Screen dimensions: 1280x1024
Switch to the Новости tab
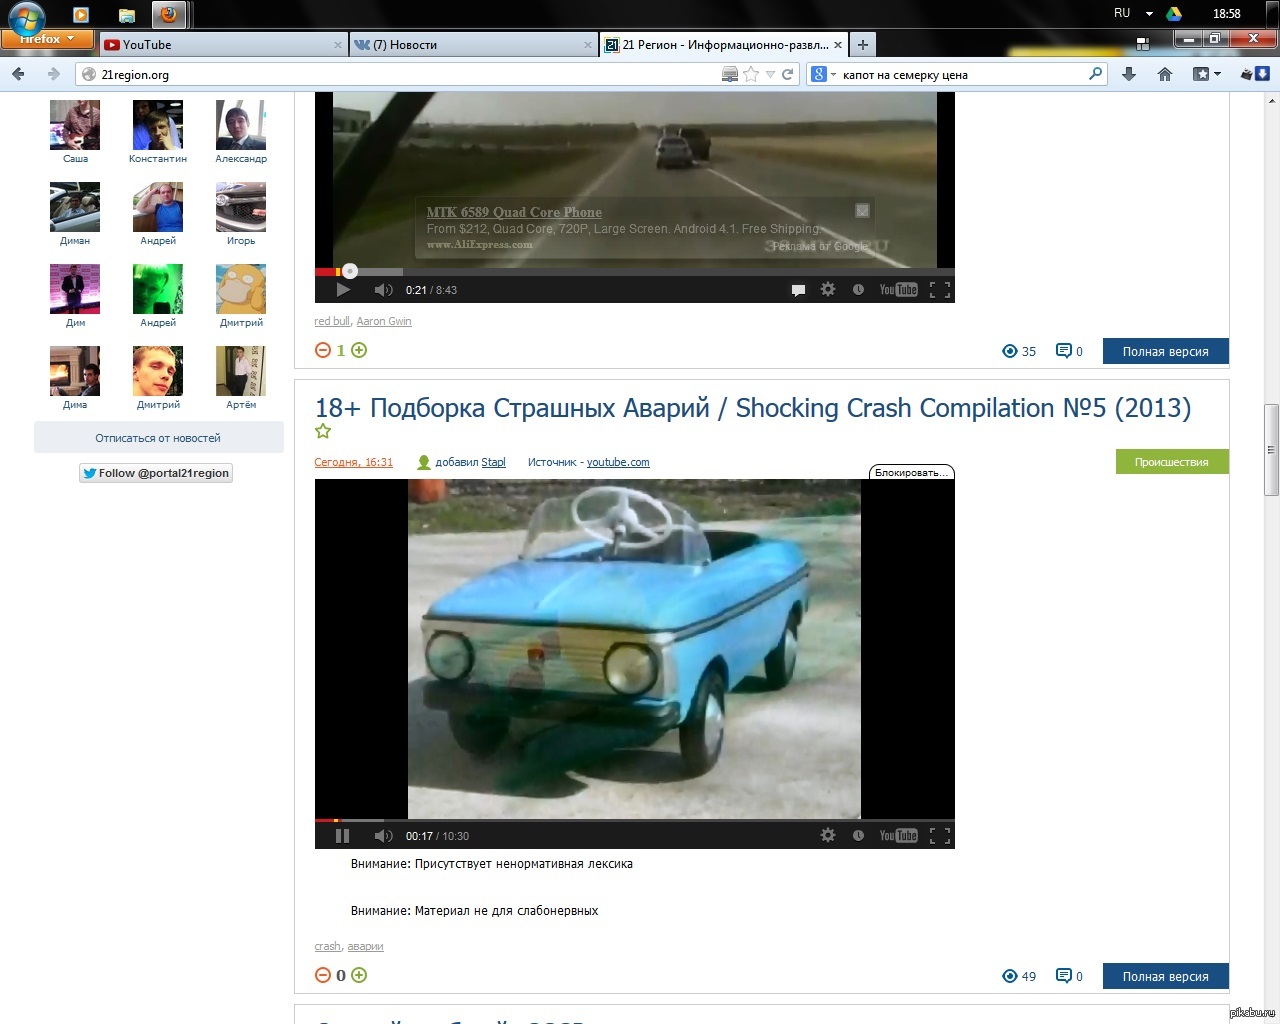(470, 45)
